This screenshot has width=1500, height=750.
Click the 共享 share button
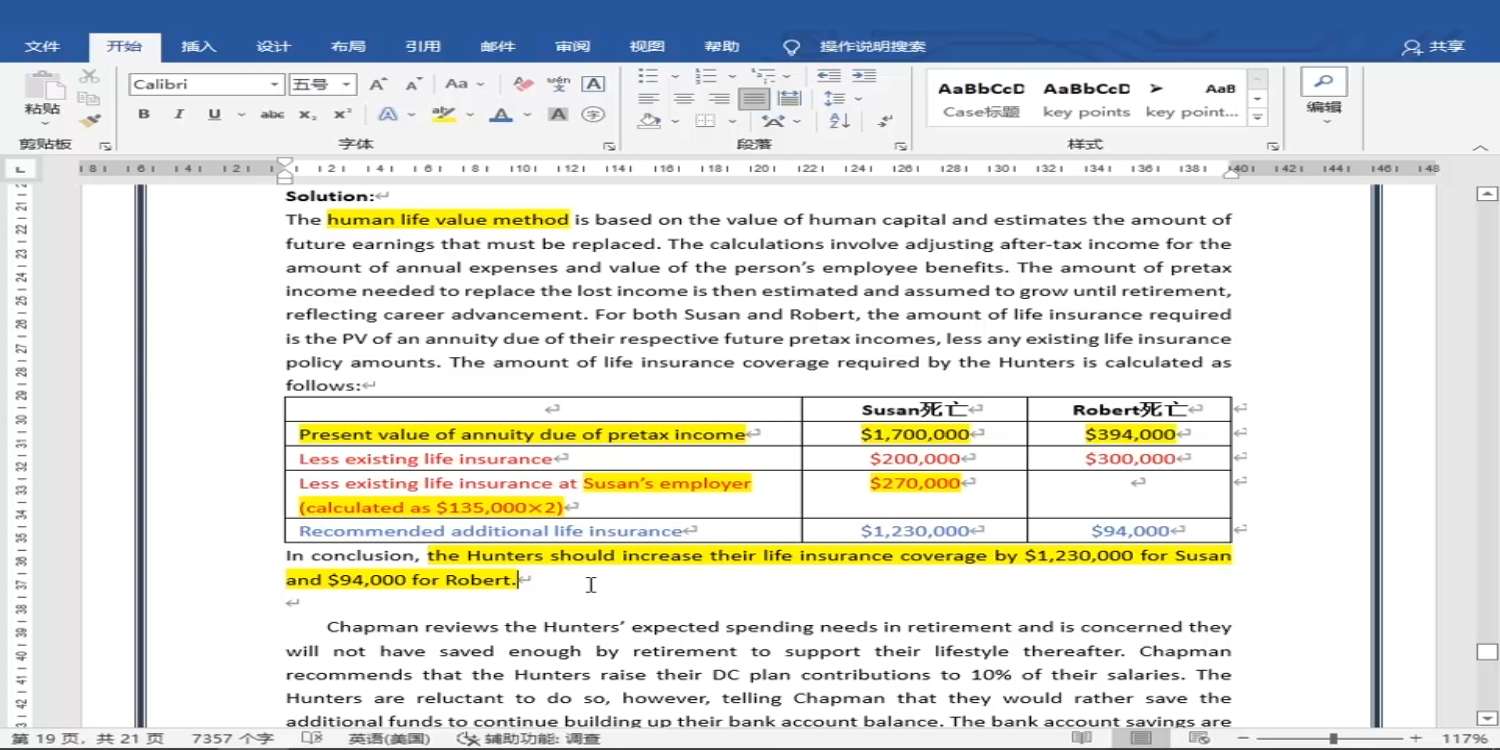pyautogui.click(x=1434, y=47)
